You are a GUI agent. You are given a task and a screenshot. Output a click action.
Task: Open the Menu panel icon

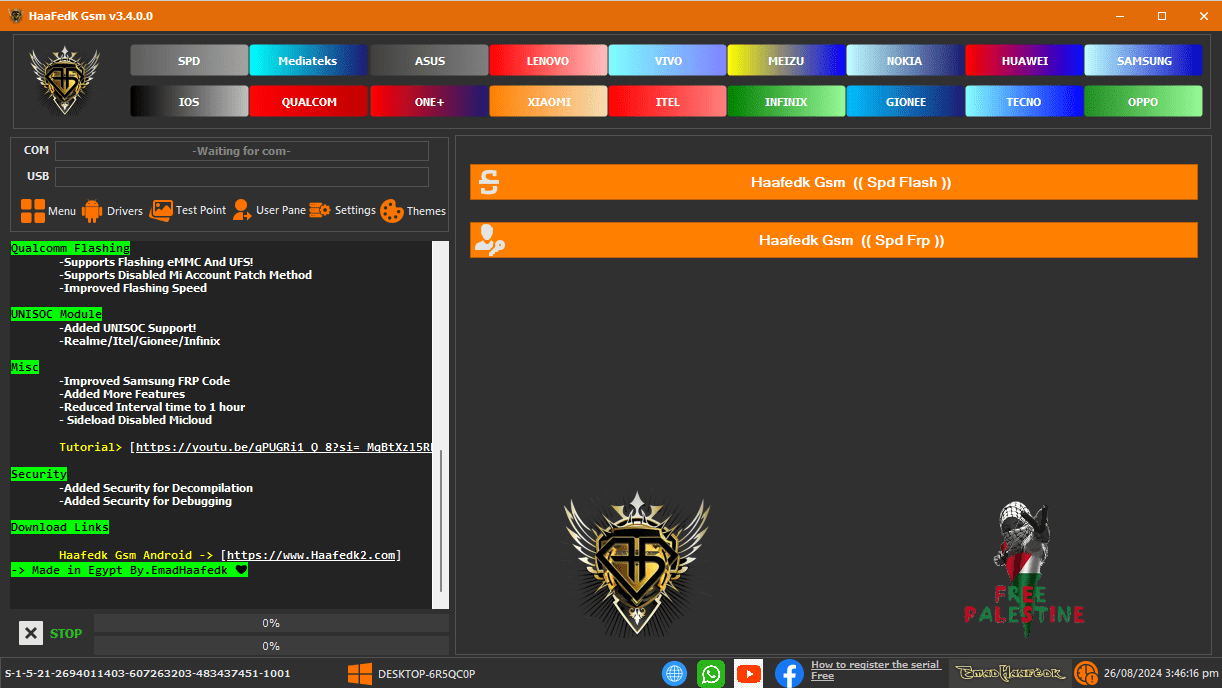point(33,210)
